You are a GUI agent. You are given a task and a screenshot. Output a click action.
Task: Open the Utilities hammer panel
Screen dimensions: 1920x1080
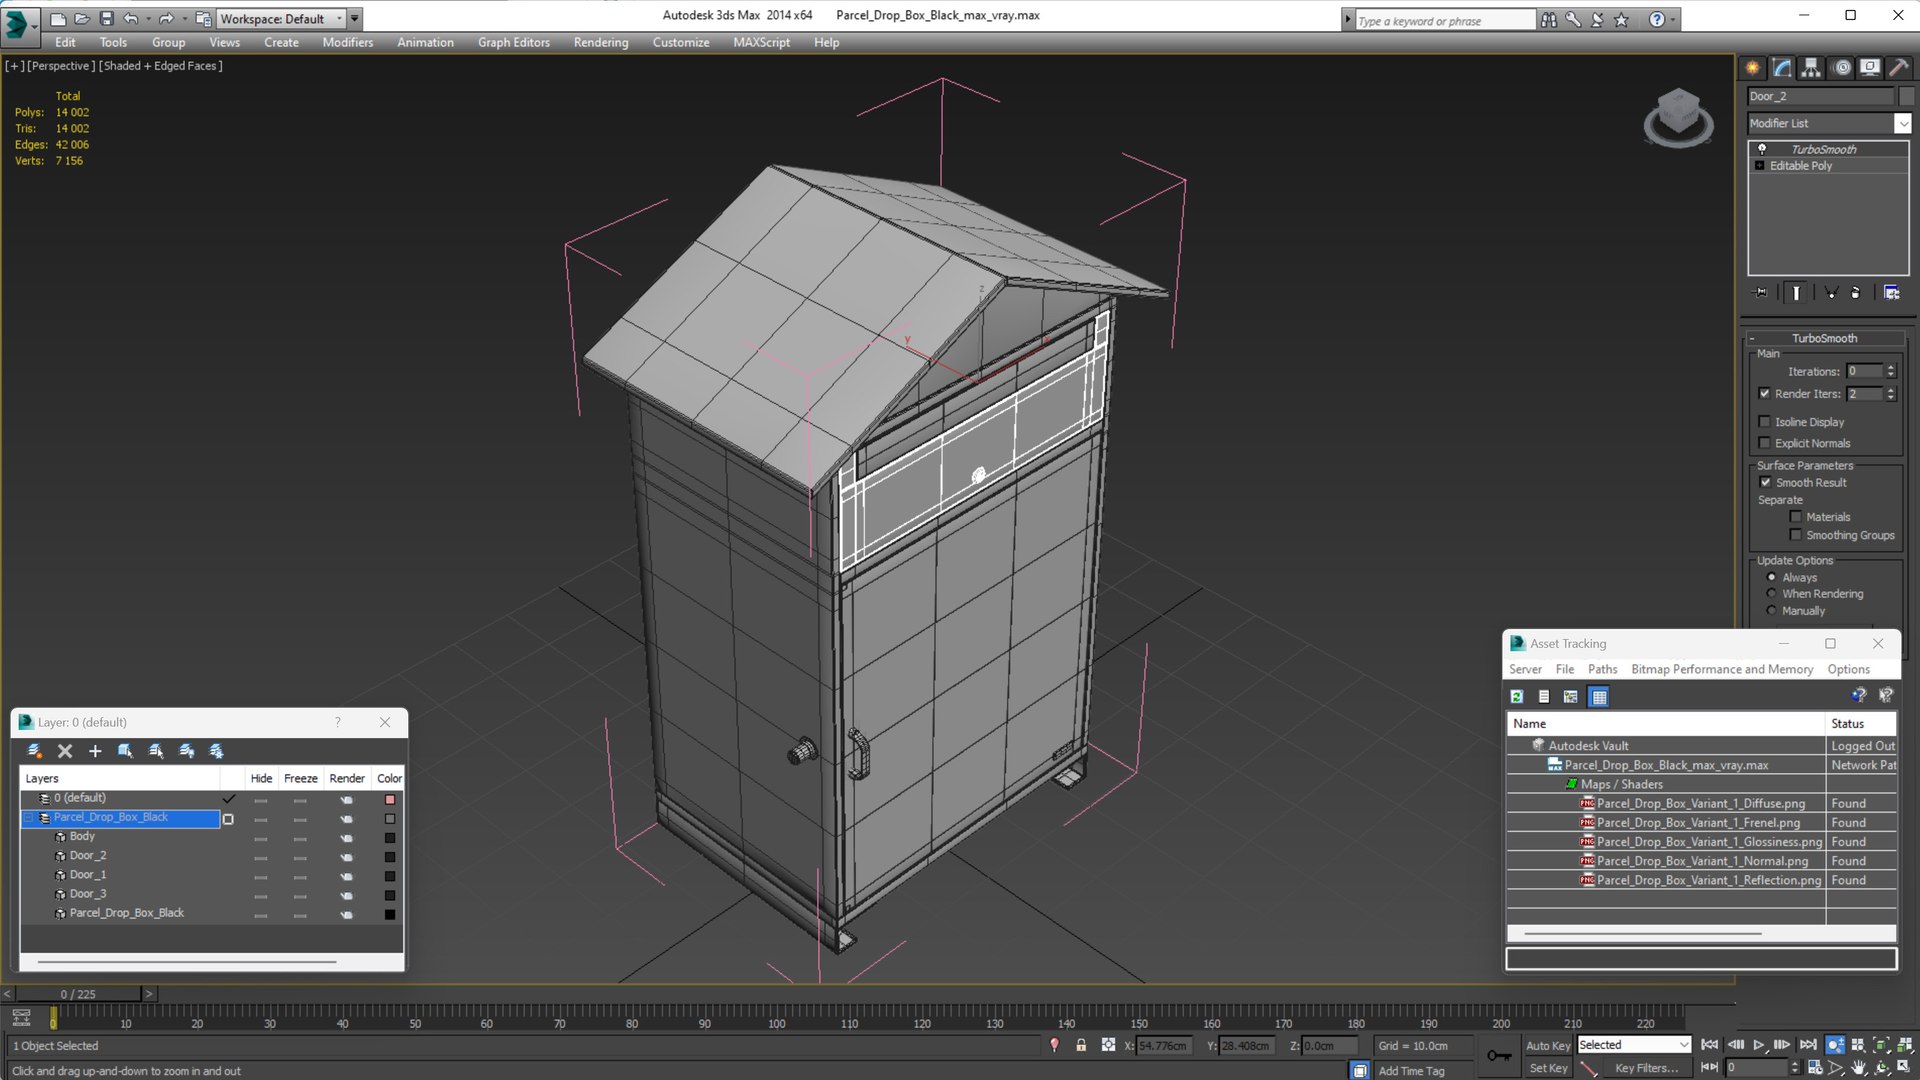point(1898,68)
